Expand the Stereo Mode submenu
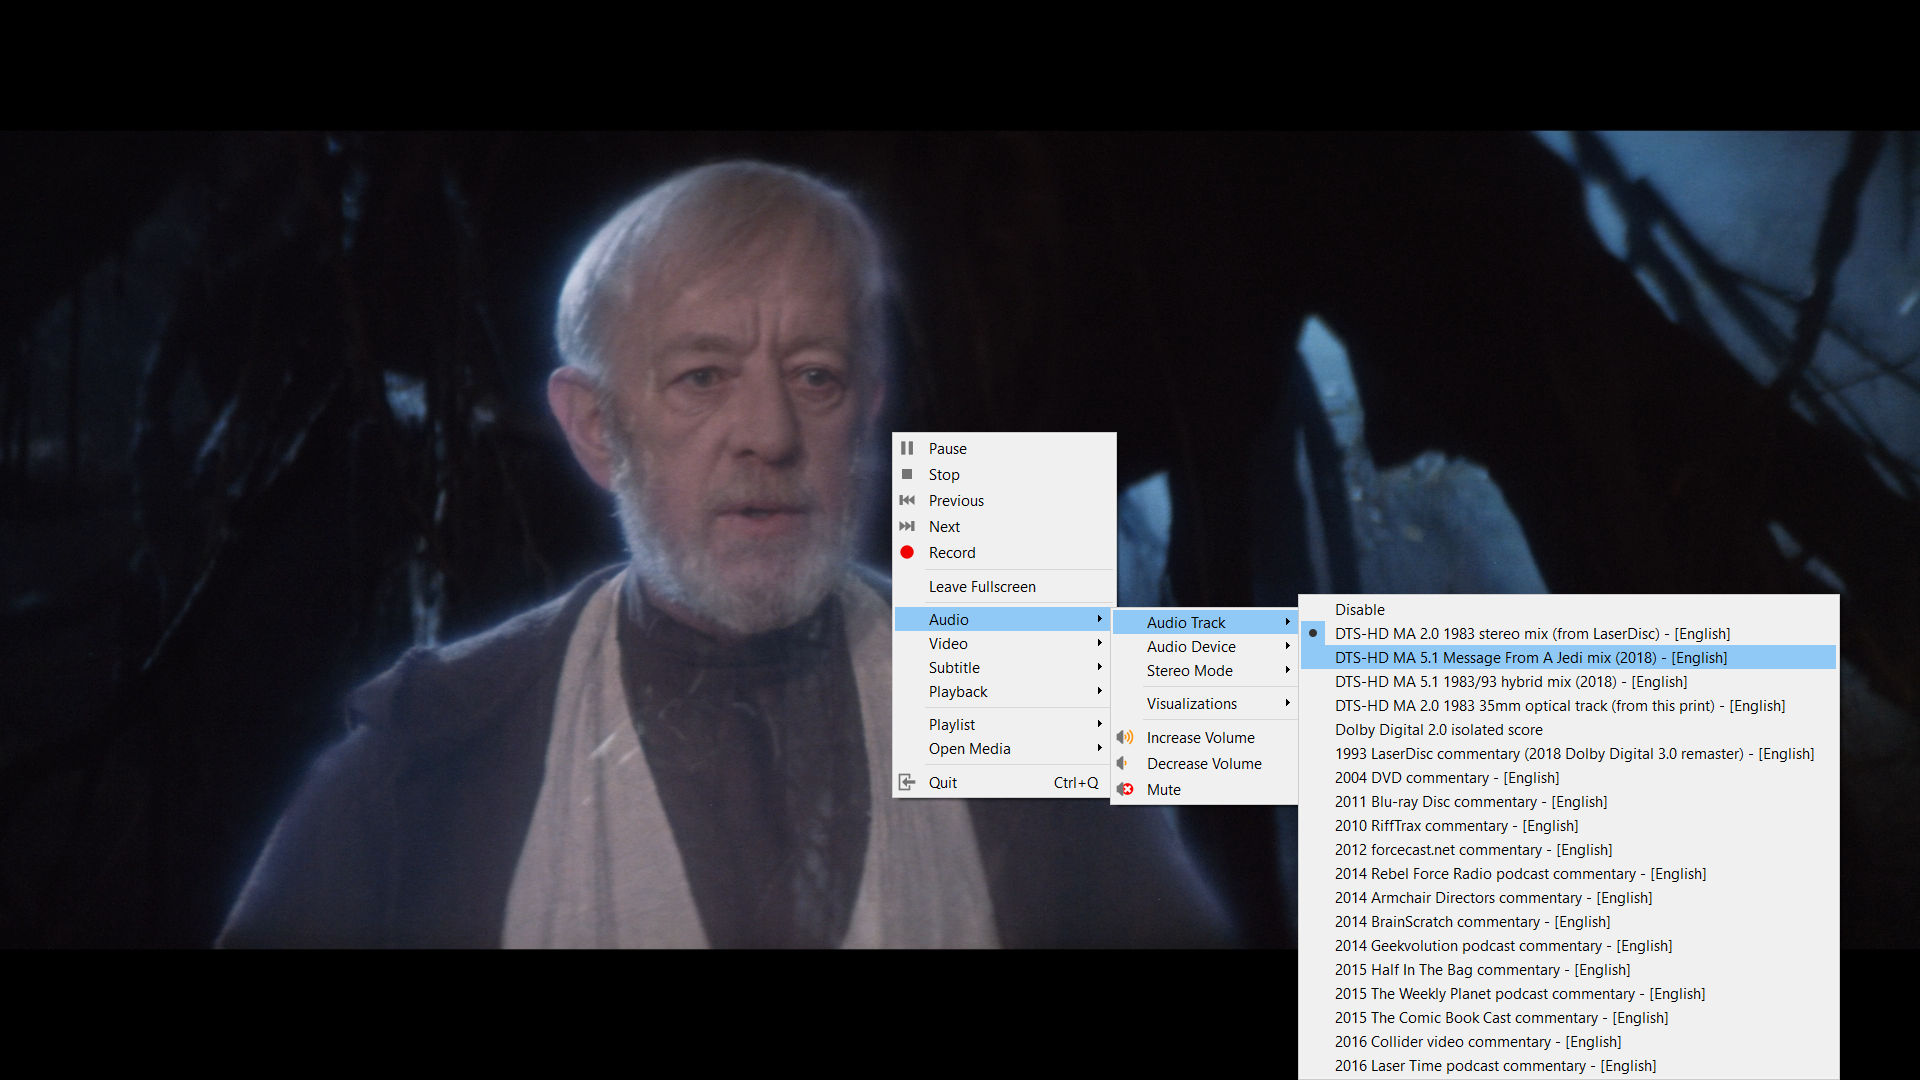 click(1204, 670)
